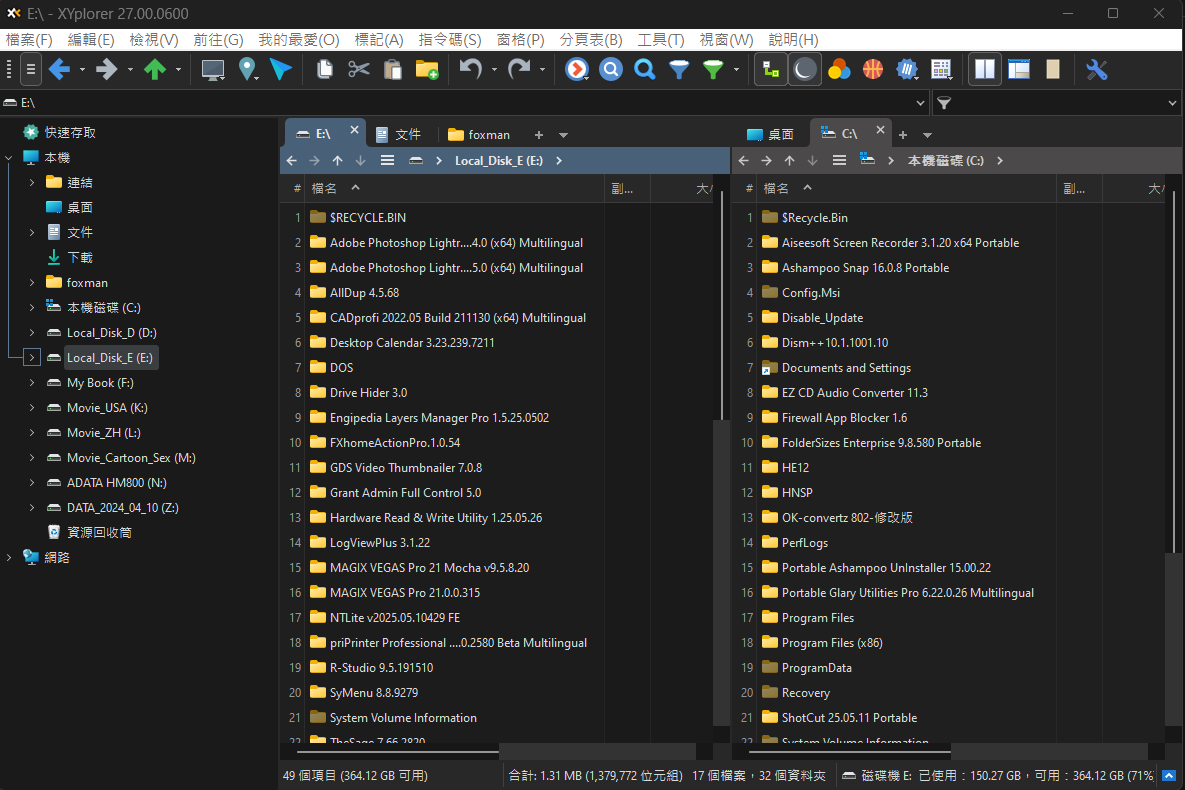
Task: Toggle Dark Mode with the moon icon
Action: pos(805,70)
